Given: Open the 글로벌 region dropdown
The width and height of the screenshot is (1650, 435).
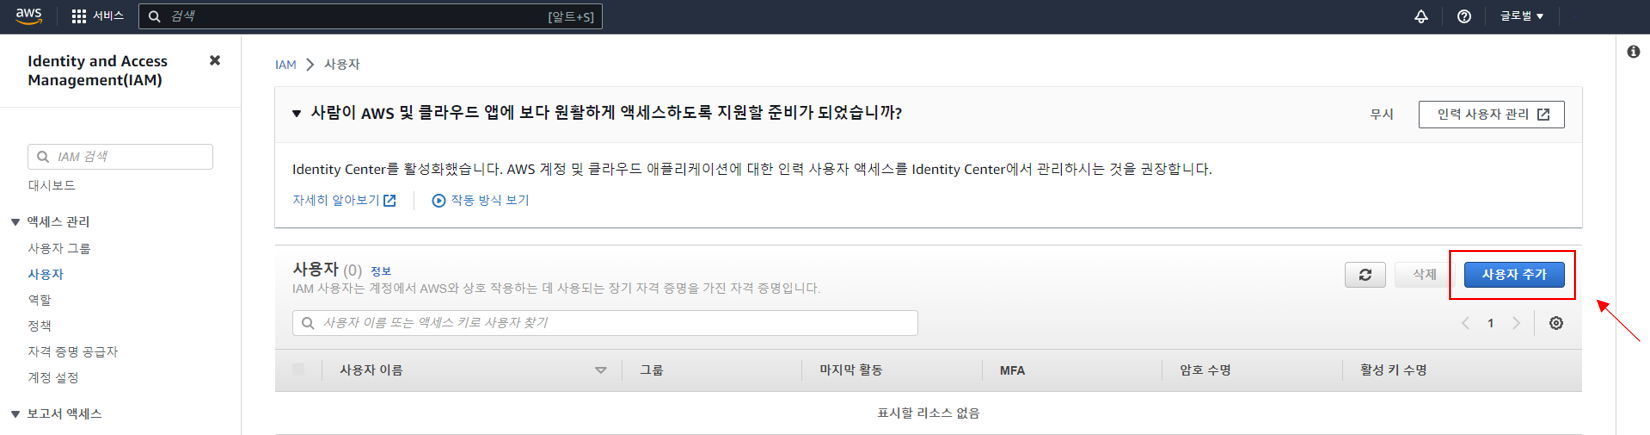Looking at the screenshot, I should [1521, 16].
